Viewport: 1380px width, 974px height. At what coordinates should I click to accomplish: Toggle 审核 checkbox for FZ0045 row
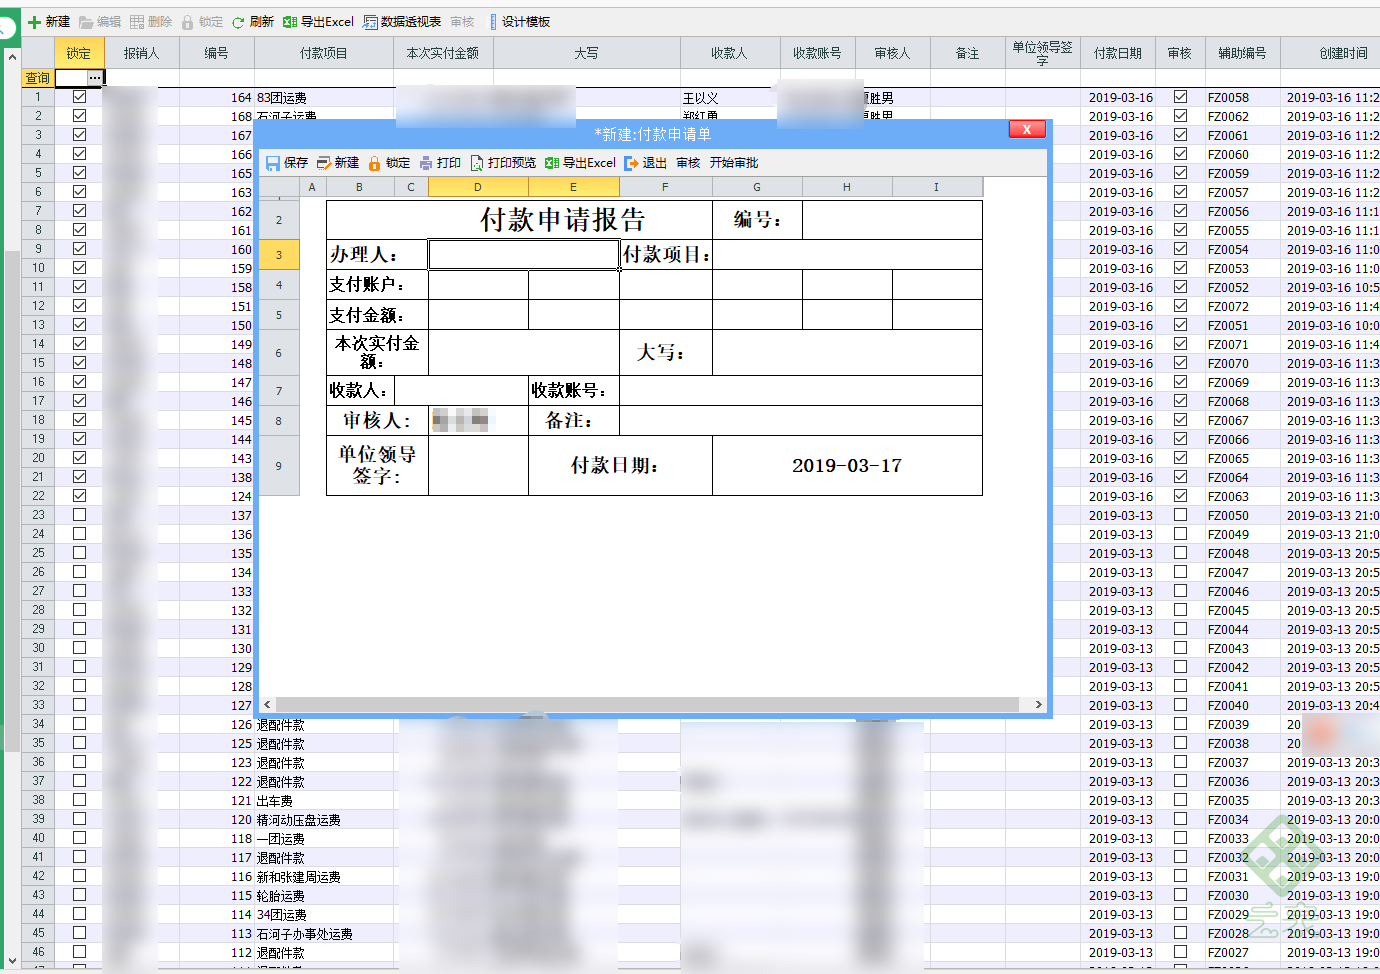click(1180, 610)
